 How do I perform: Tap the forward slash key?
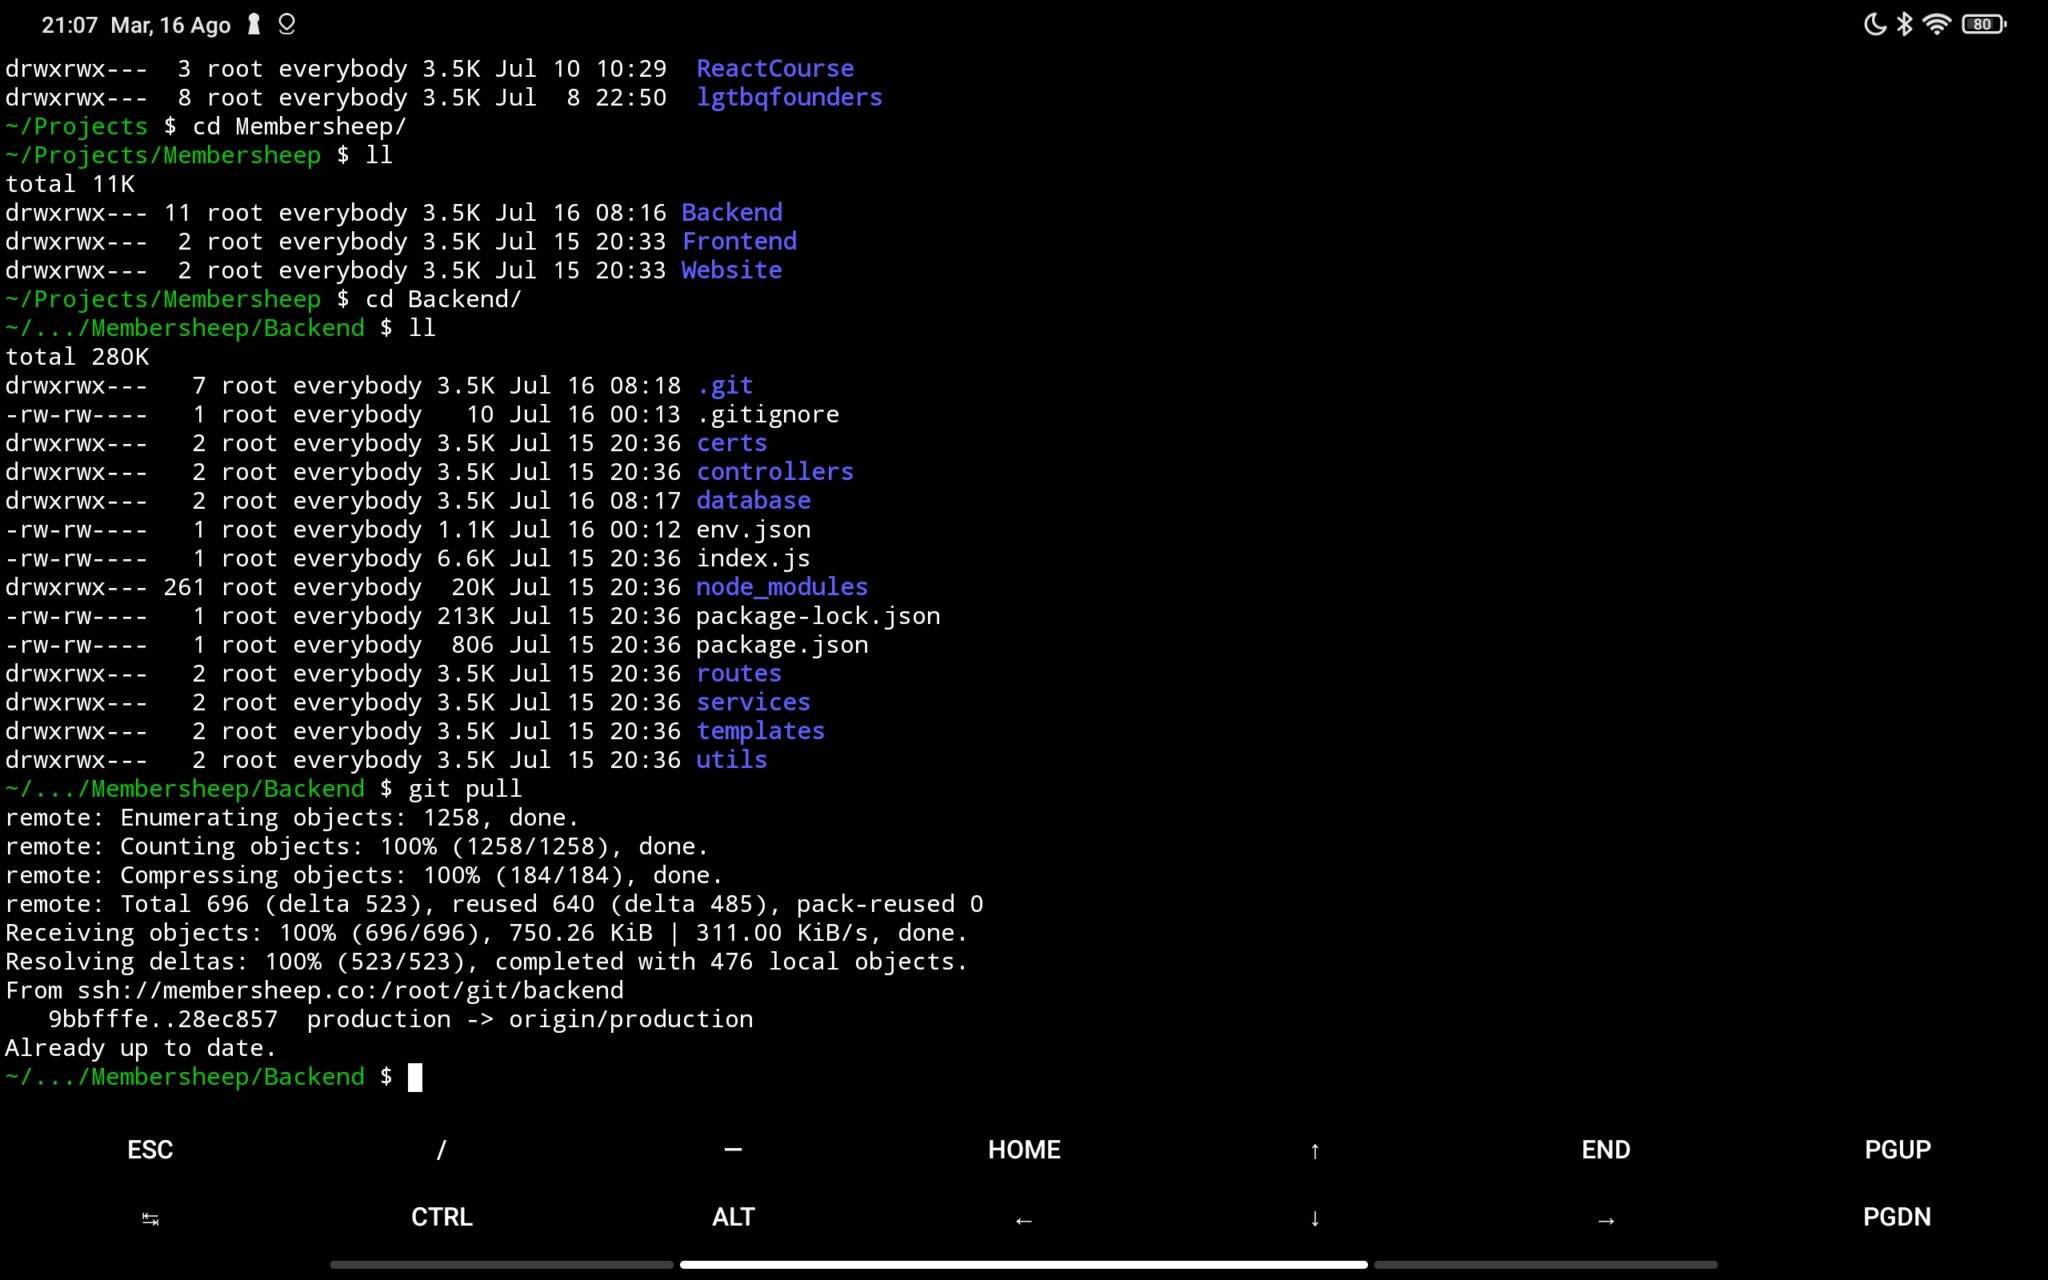pos(440,1149)
